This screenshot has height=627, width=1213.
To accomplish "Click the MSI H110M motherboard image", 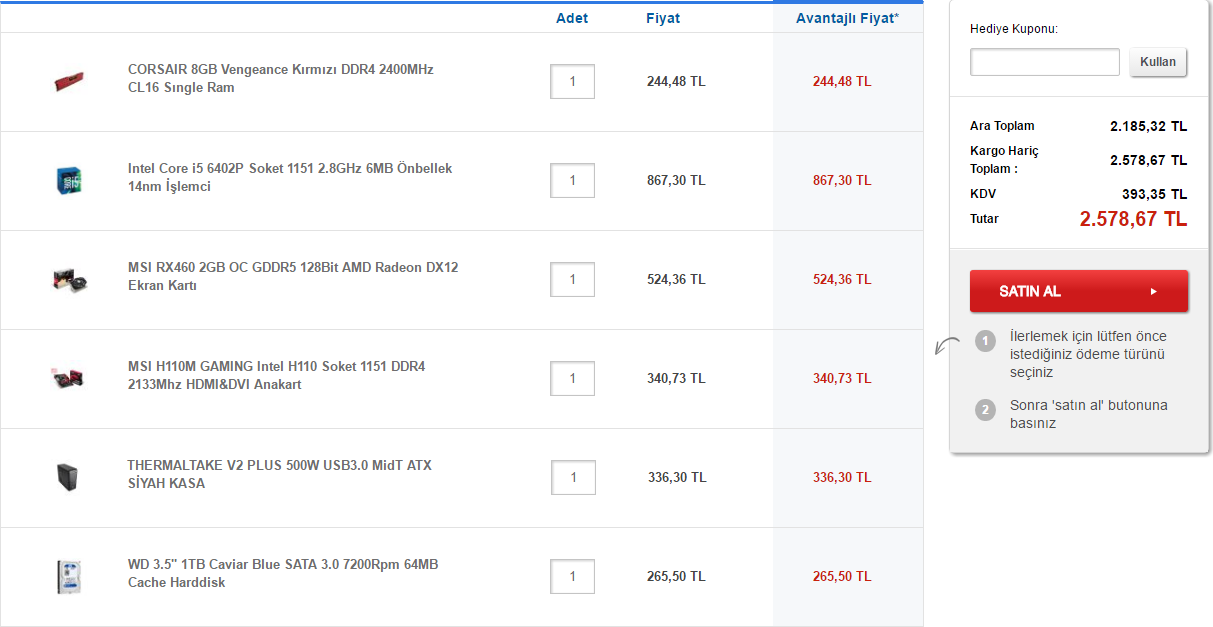I will (69, 377).
